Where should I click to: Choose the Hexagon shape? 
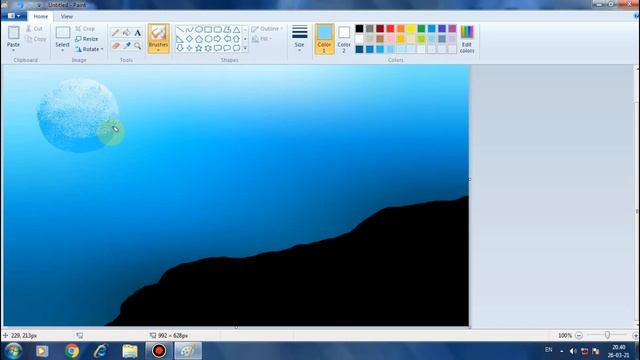click(x=208, y=39)
